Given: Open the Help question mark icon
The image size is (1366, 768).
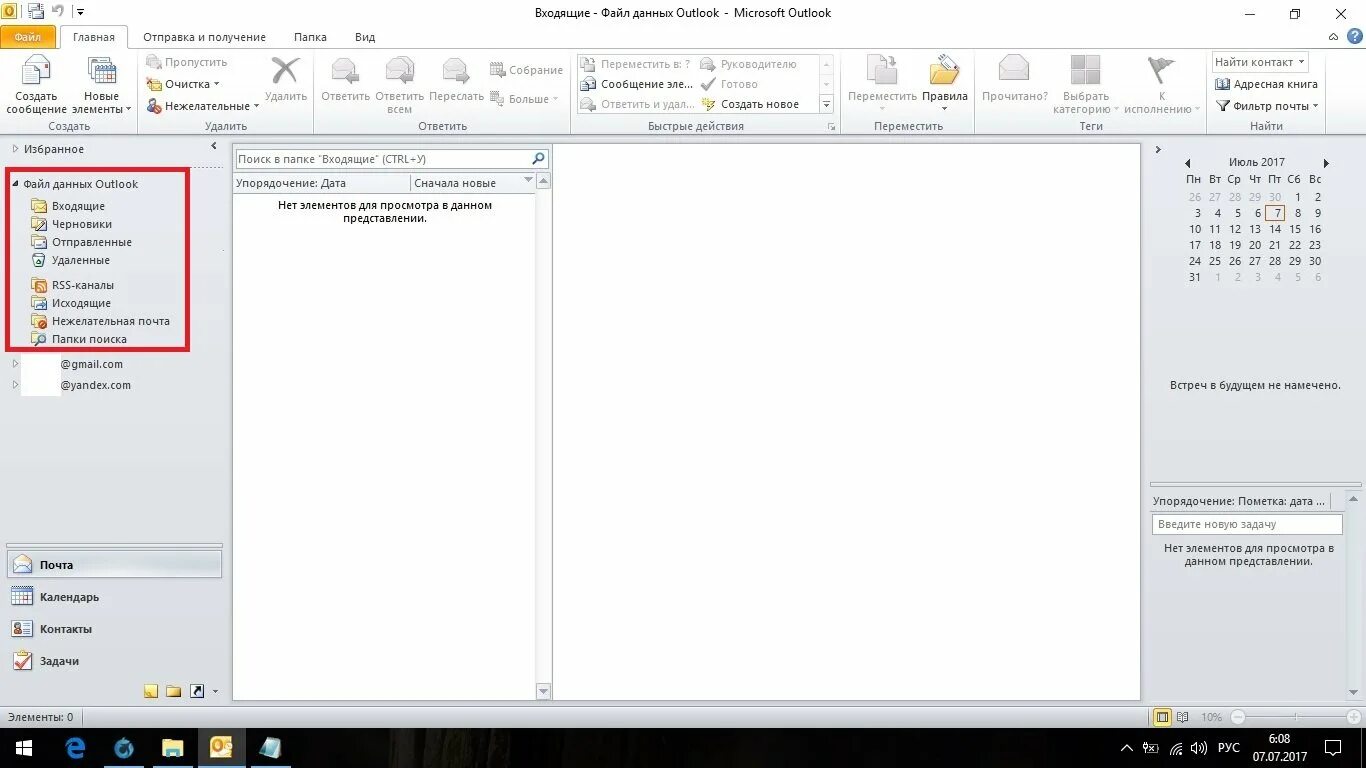Looking at the screenshot, I should click(1354, 37).
